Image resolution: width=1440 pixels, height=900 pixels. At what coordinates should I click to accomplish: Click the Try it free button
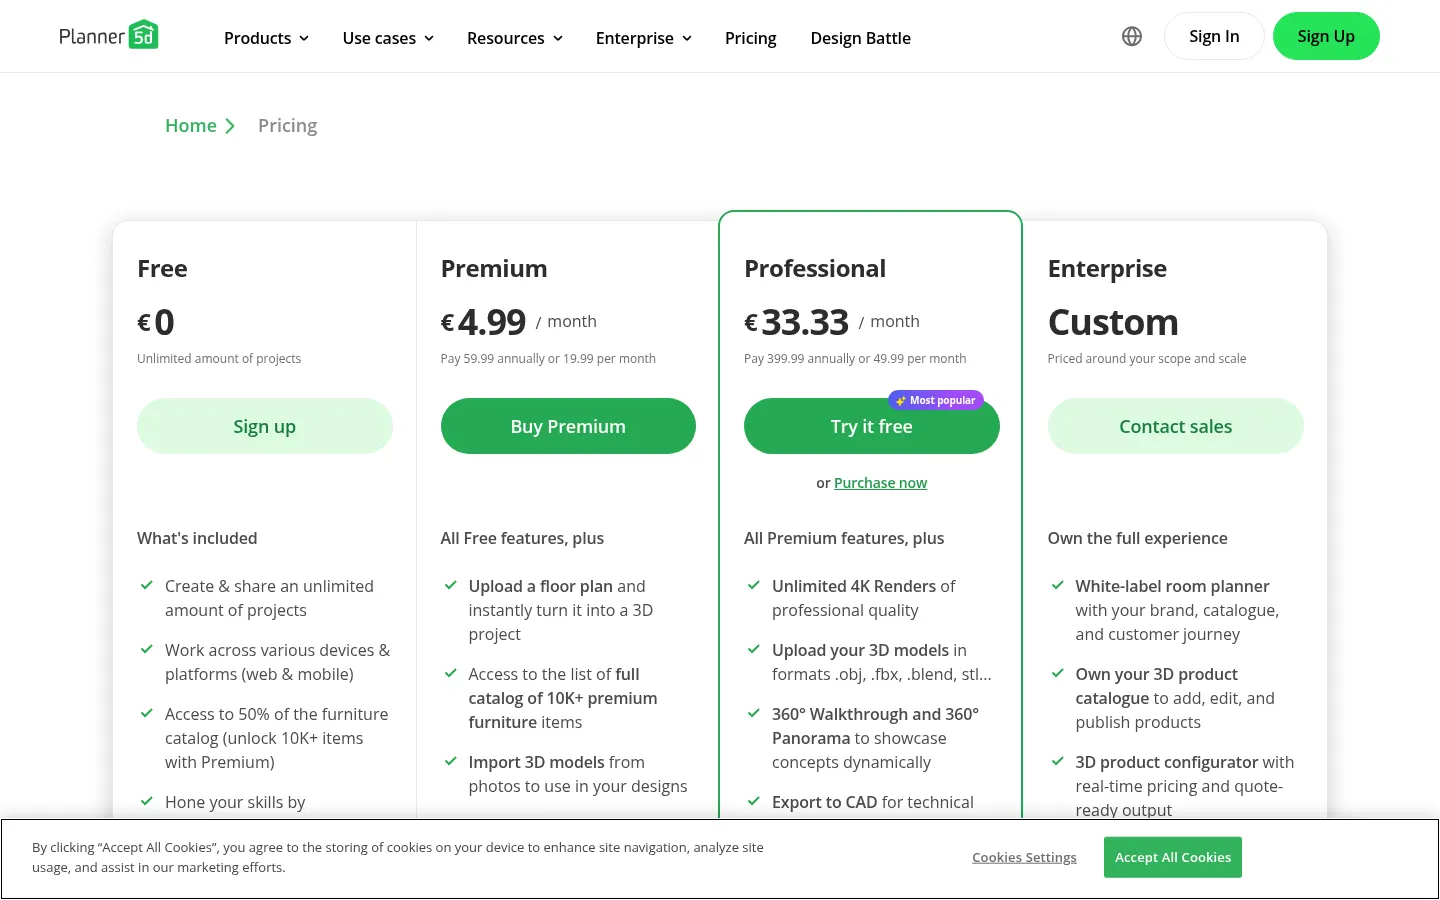[x=872, y=426]
